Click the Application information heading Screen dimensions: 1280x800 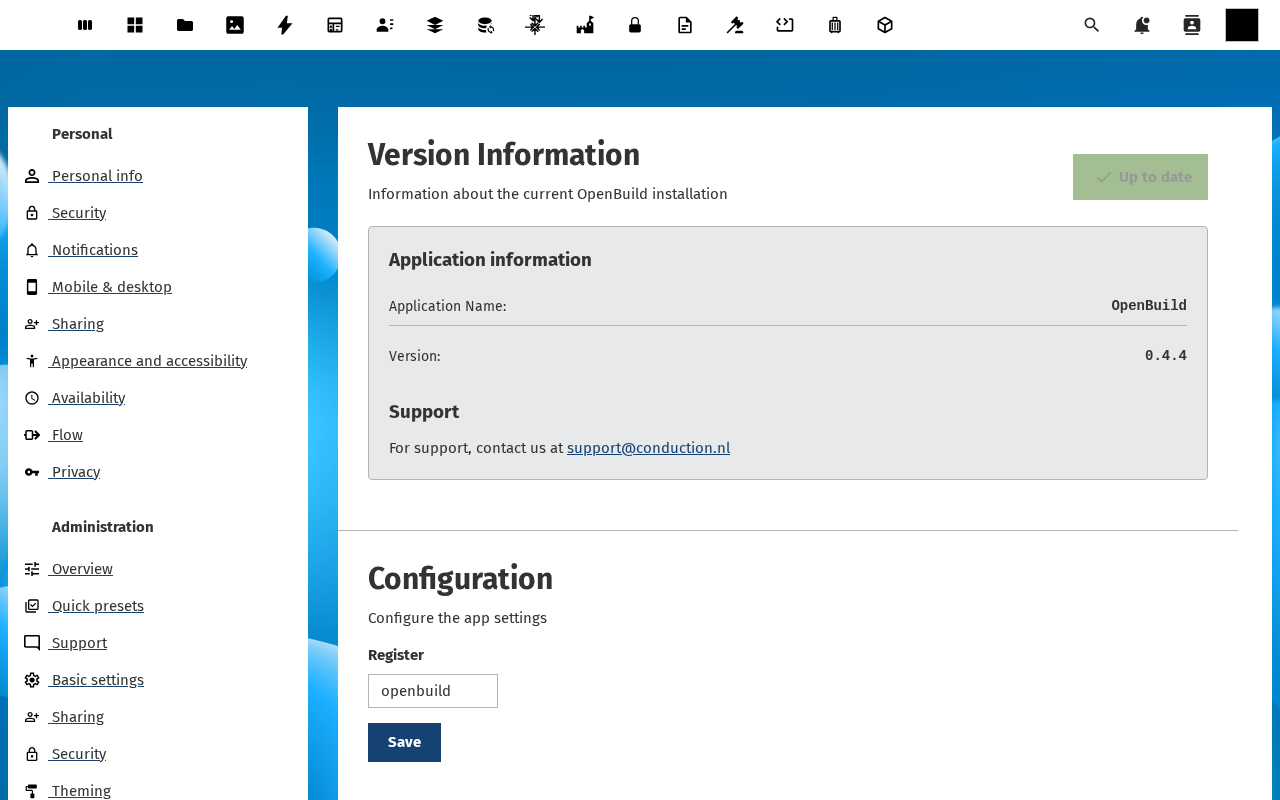point(490,260)
